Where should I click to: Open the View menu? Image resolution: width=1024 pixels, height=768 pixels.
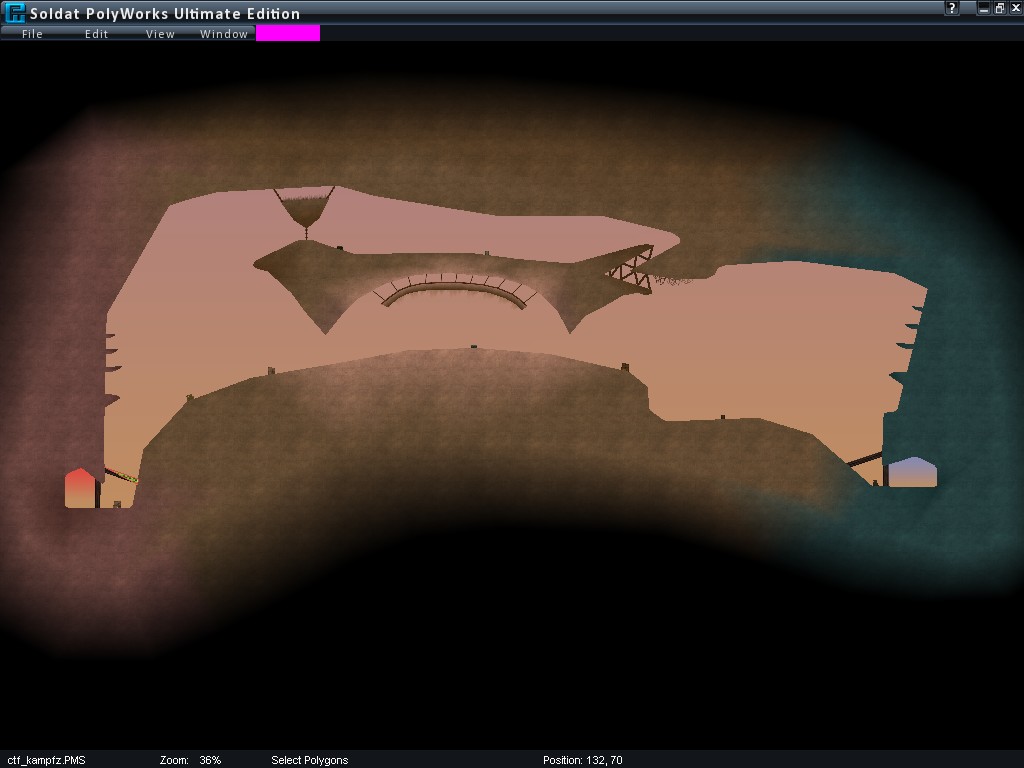coord(160,34)
